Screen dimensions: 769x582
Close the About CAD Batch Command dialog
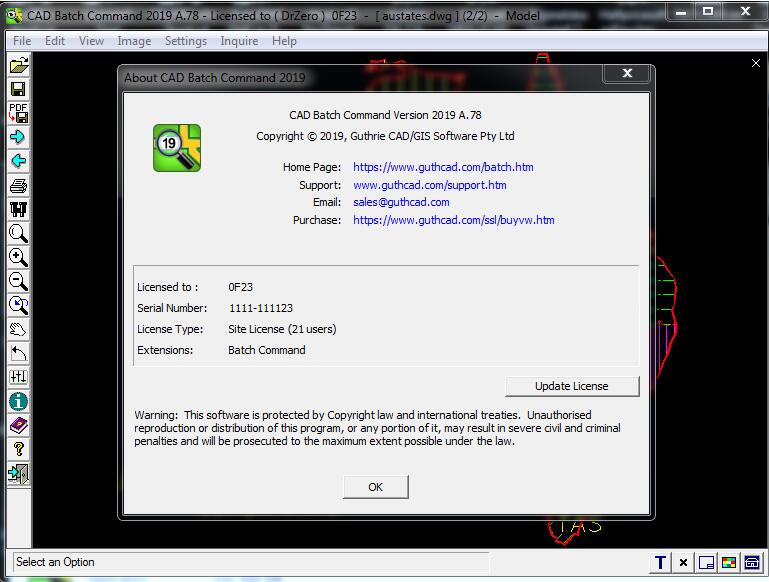[627, 74]
